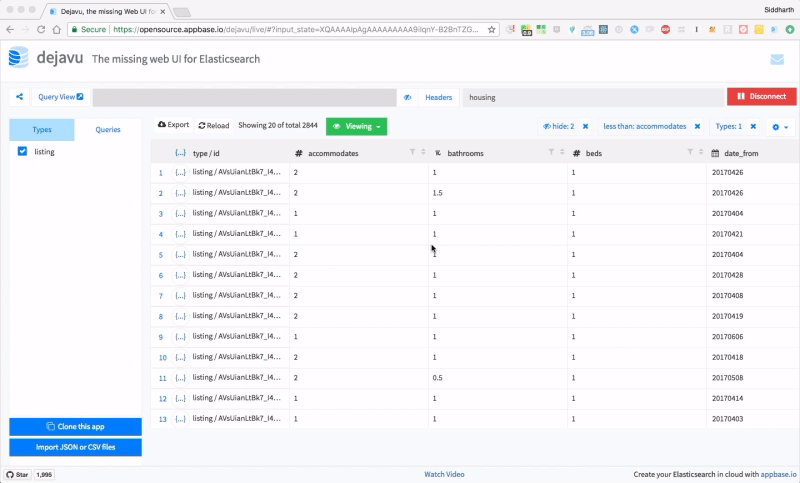The image size is (800, 483).
Task: Open the Viewing mode dropdown
Action: coord(356,126)
